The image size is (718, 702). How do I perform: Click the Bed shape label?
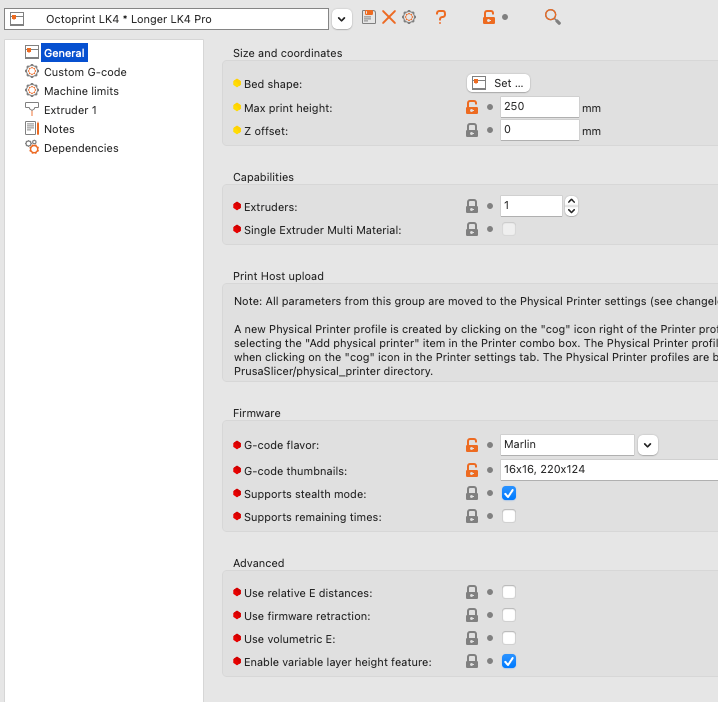point(273,84)
